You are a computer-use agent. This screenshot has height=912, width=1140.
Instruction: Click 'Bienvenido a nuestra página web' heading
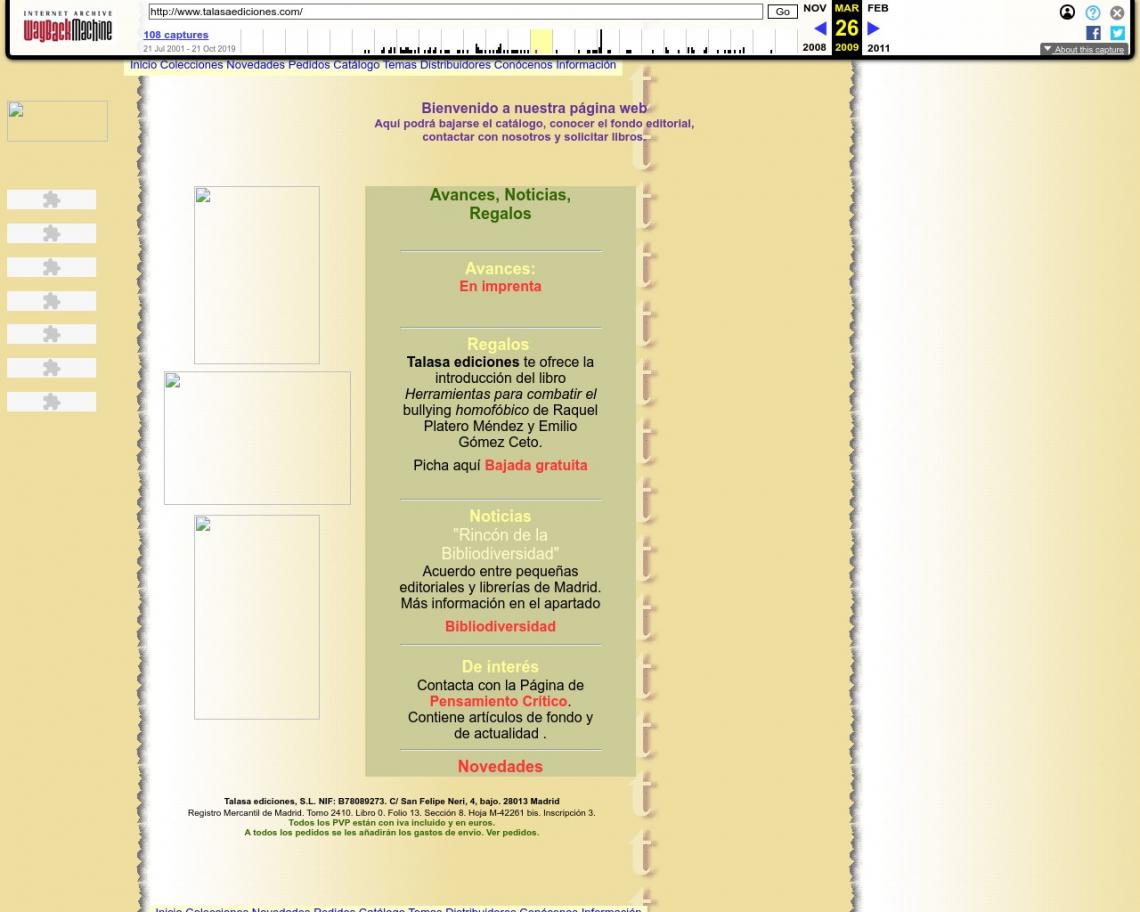click(x=534, y=108)
